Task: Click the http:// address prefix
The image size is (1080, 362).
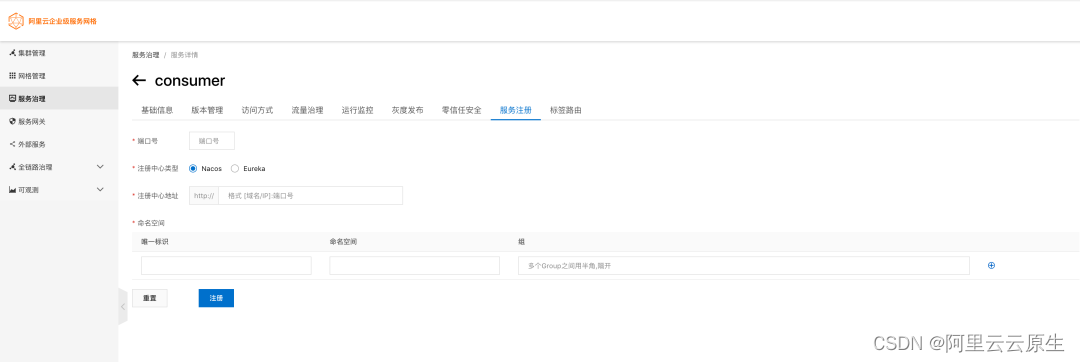Action: point(204,195)
